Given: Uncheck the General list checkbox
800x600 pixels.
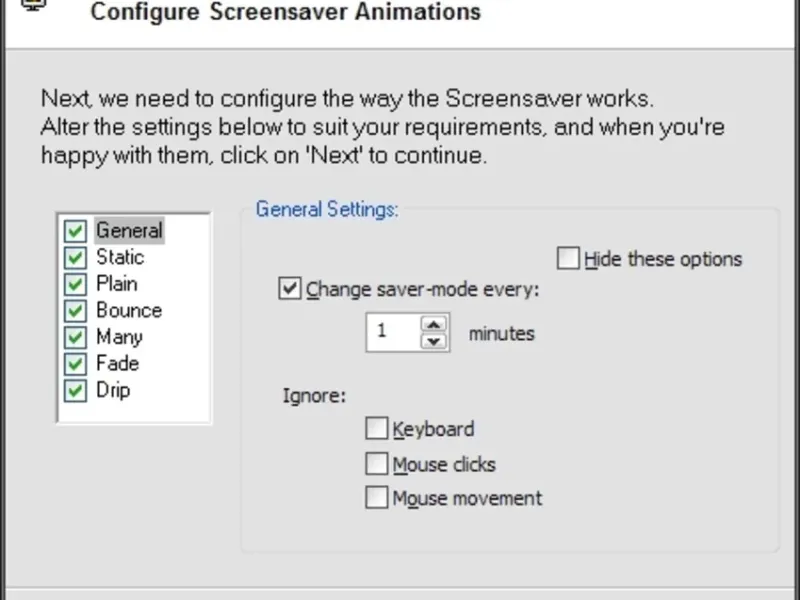Looking at the screenshot, I should click(x=75, y=231).
